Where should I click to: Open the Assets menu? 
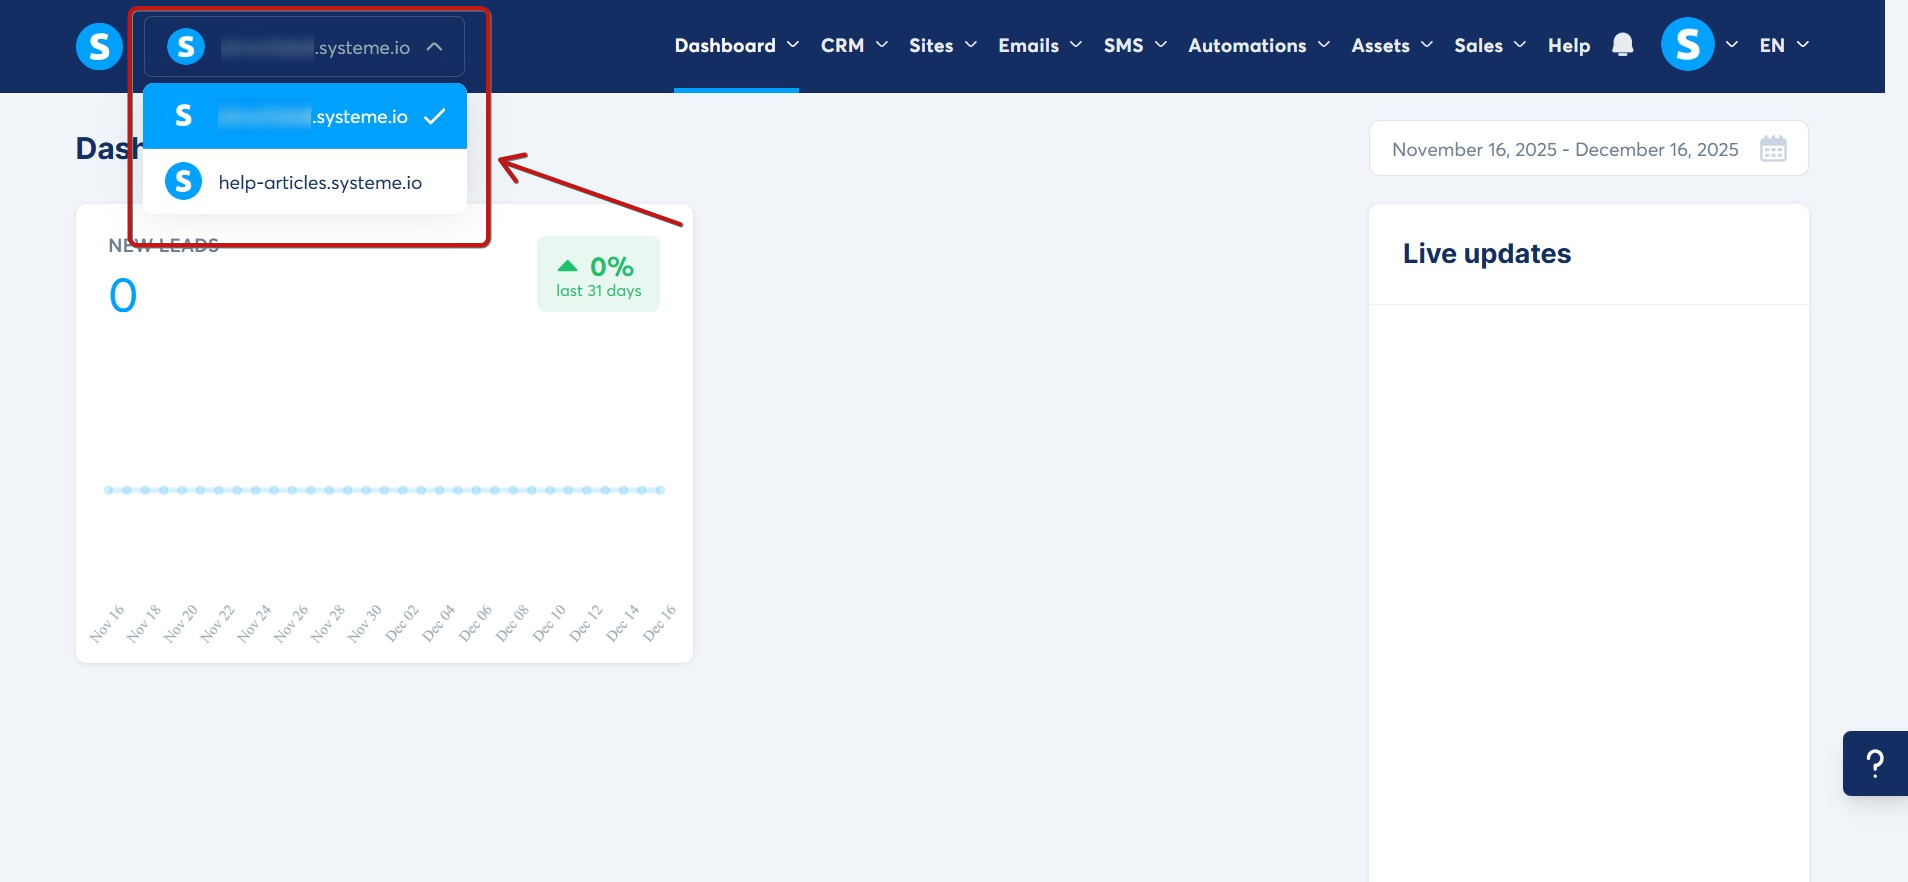pos(1392,45)
